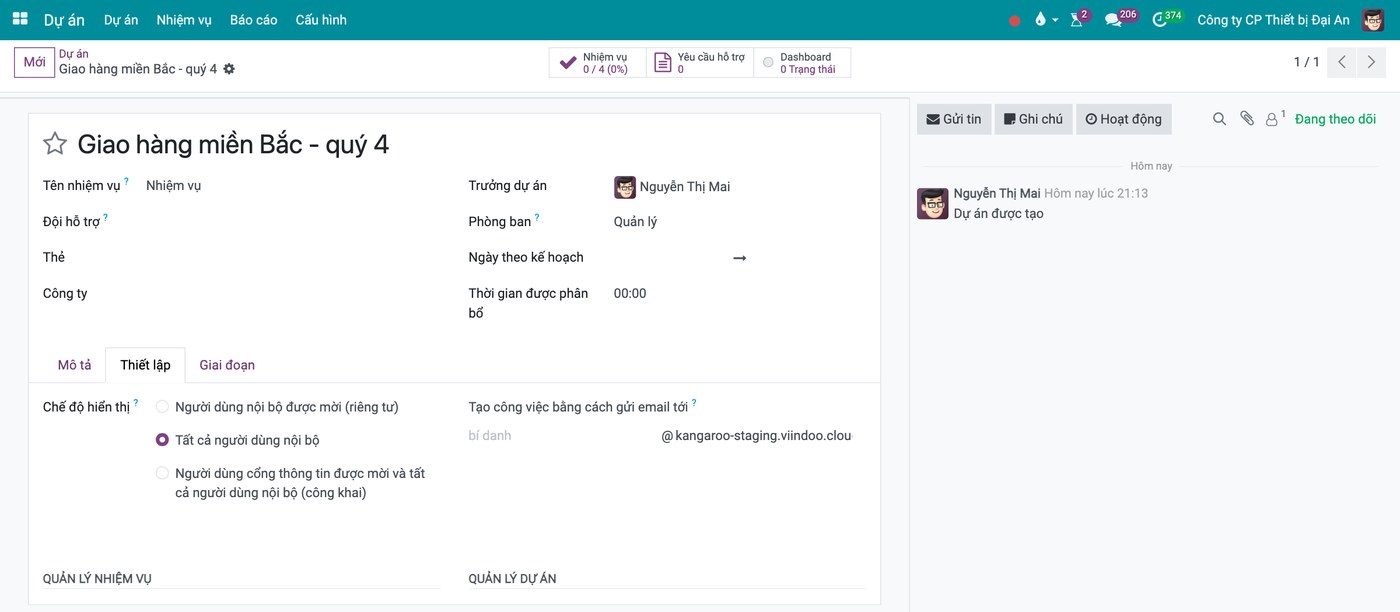
Task: Select the công khai portal users radio option
Action: tap(162, 473)
